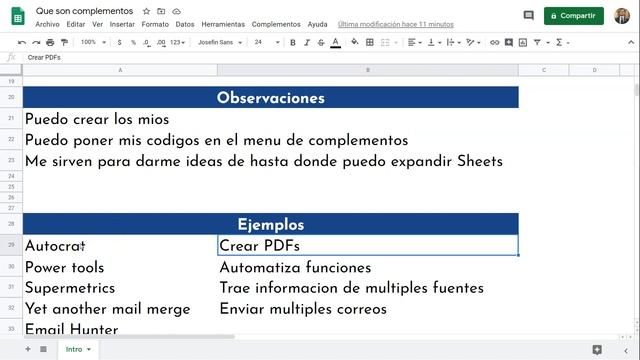This screenshot has height=360, width=640.
Task: Open the Insertar menu
Action: 122,24
